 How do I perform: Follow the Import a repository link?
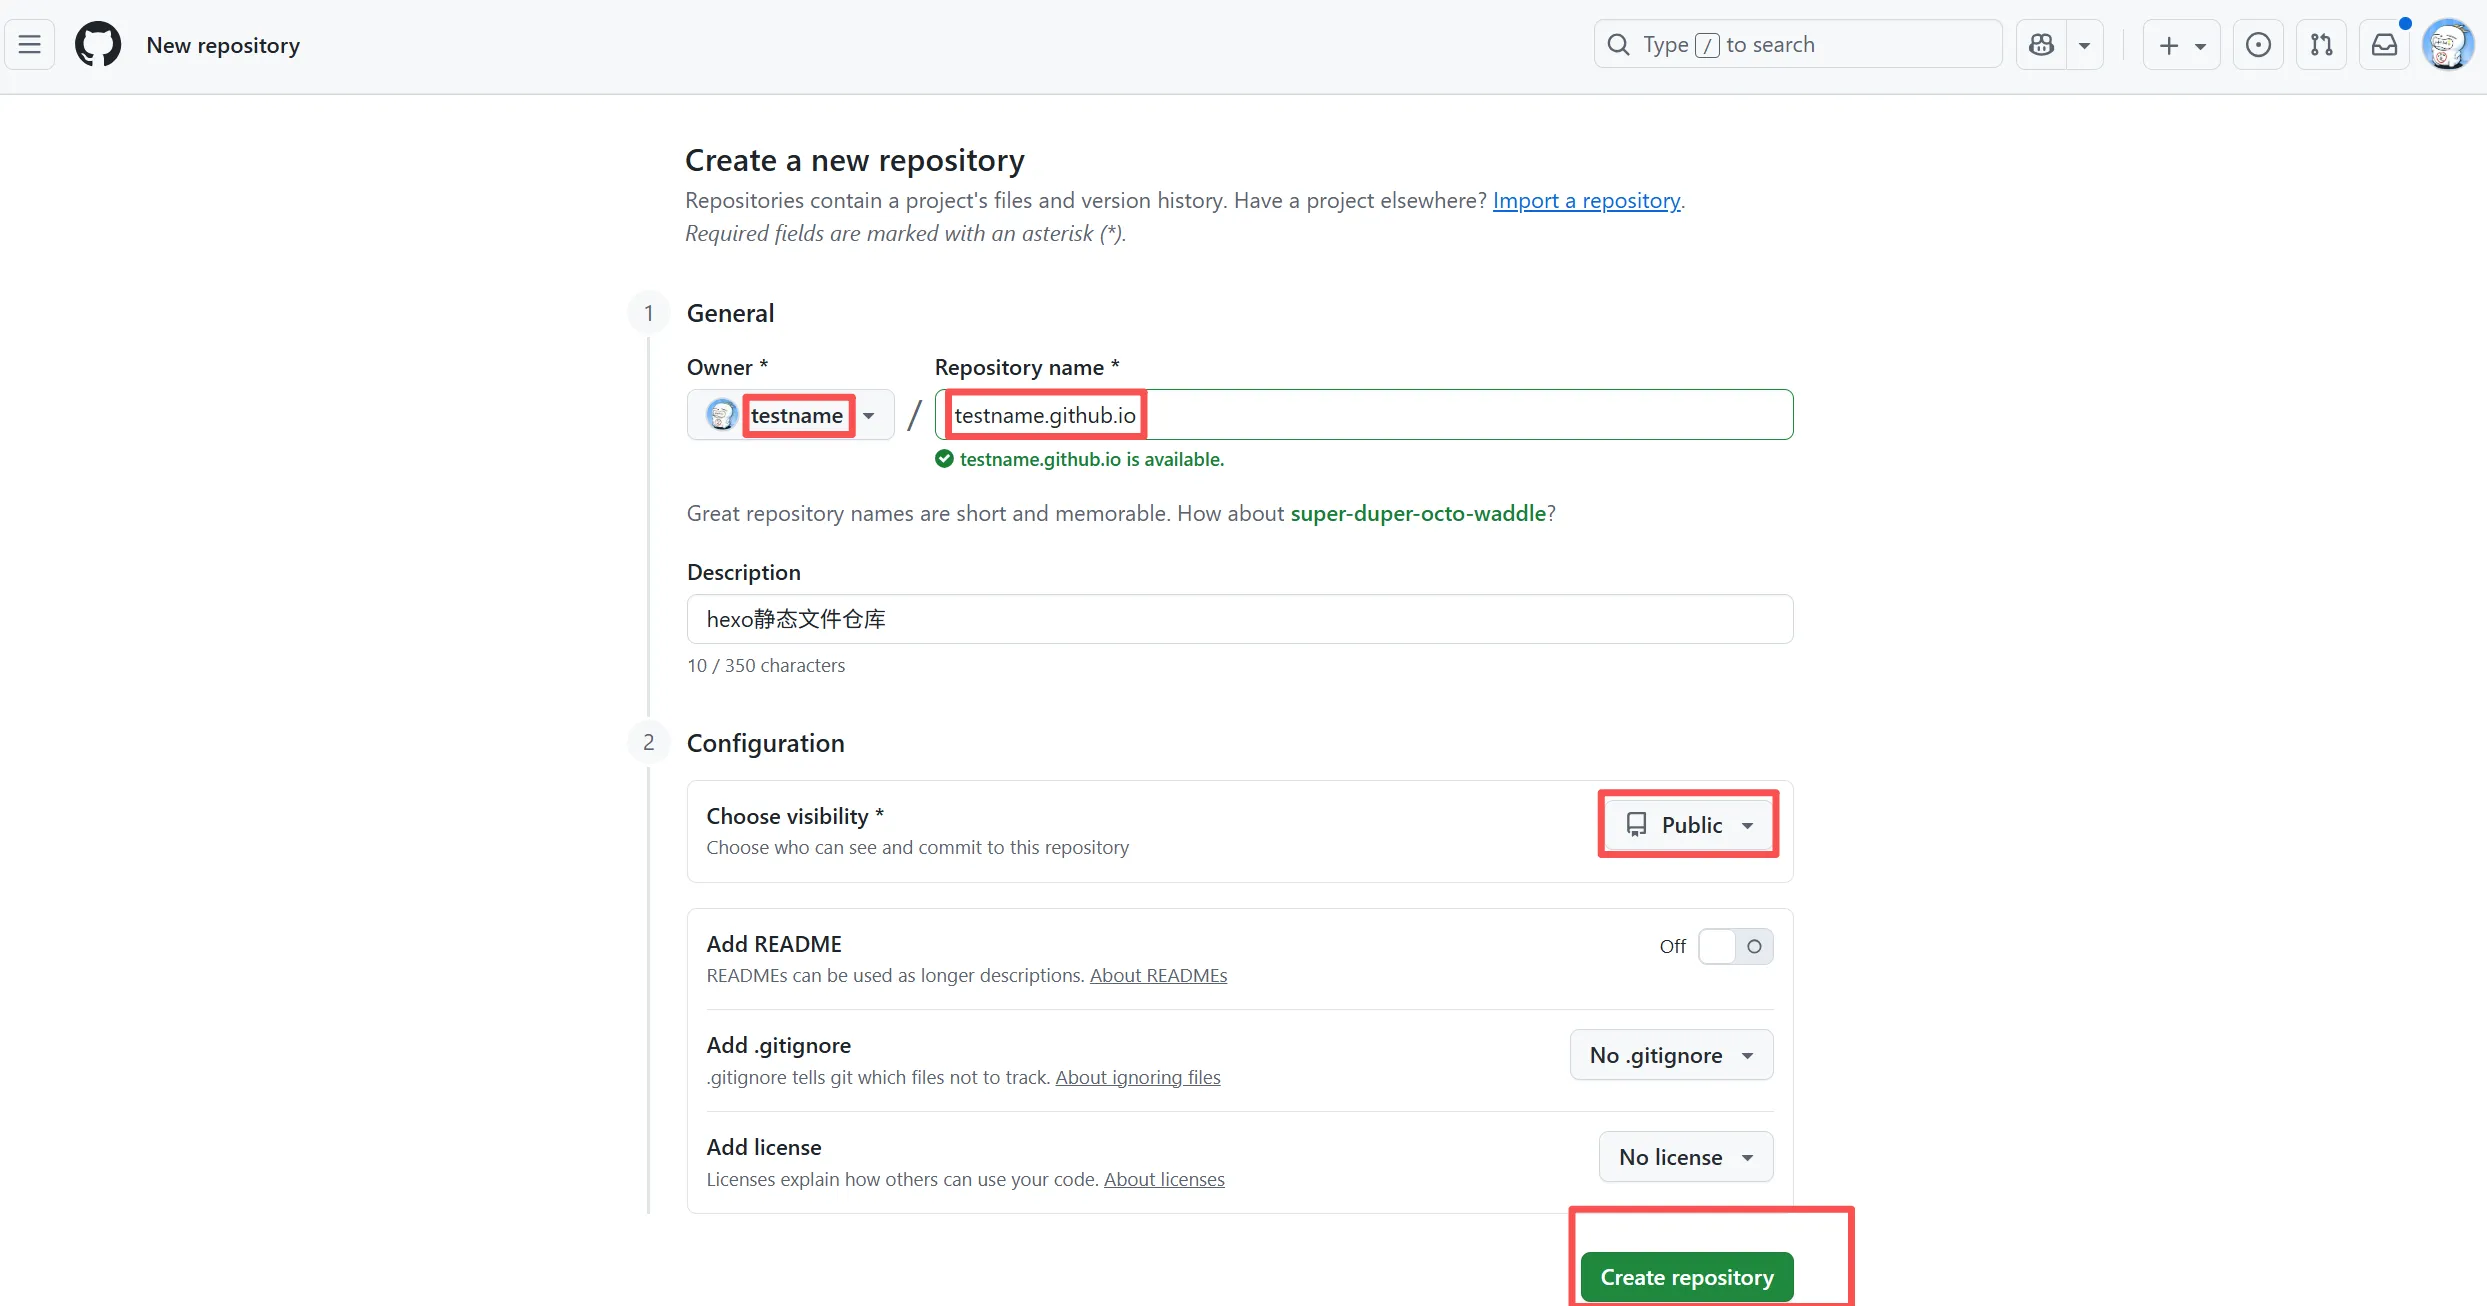[x=1586, y=201]
